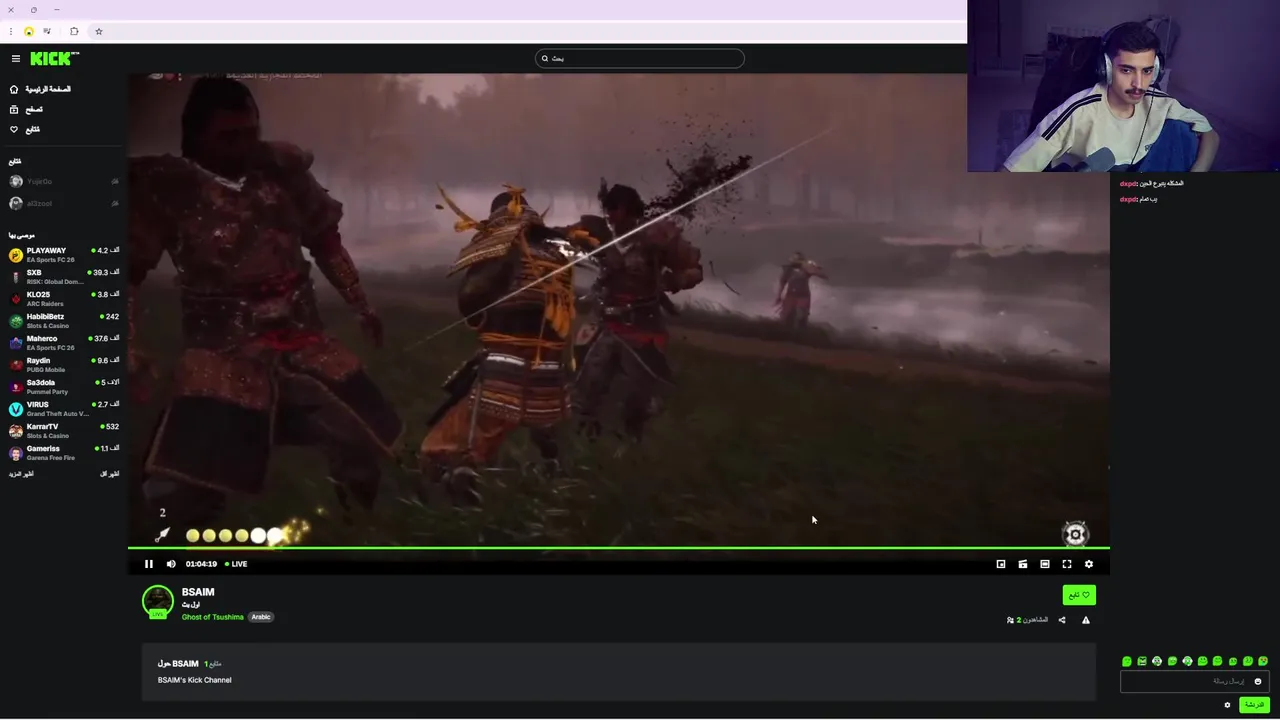
Task: Toggle theater mode
Action: [1045, 564]
